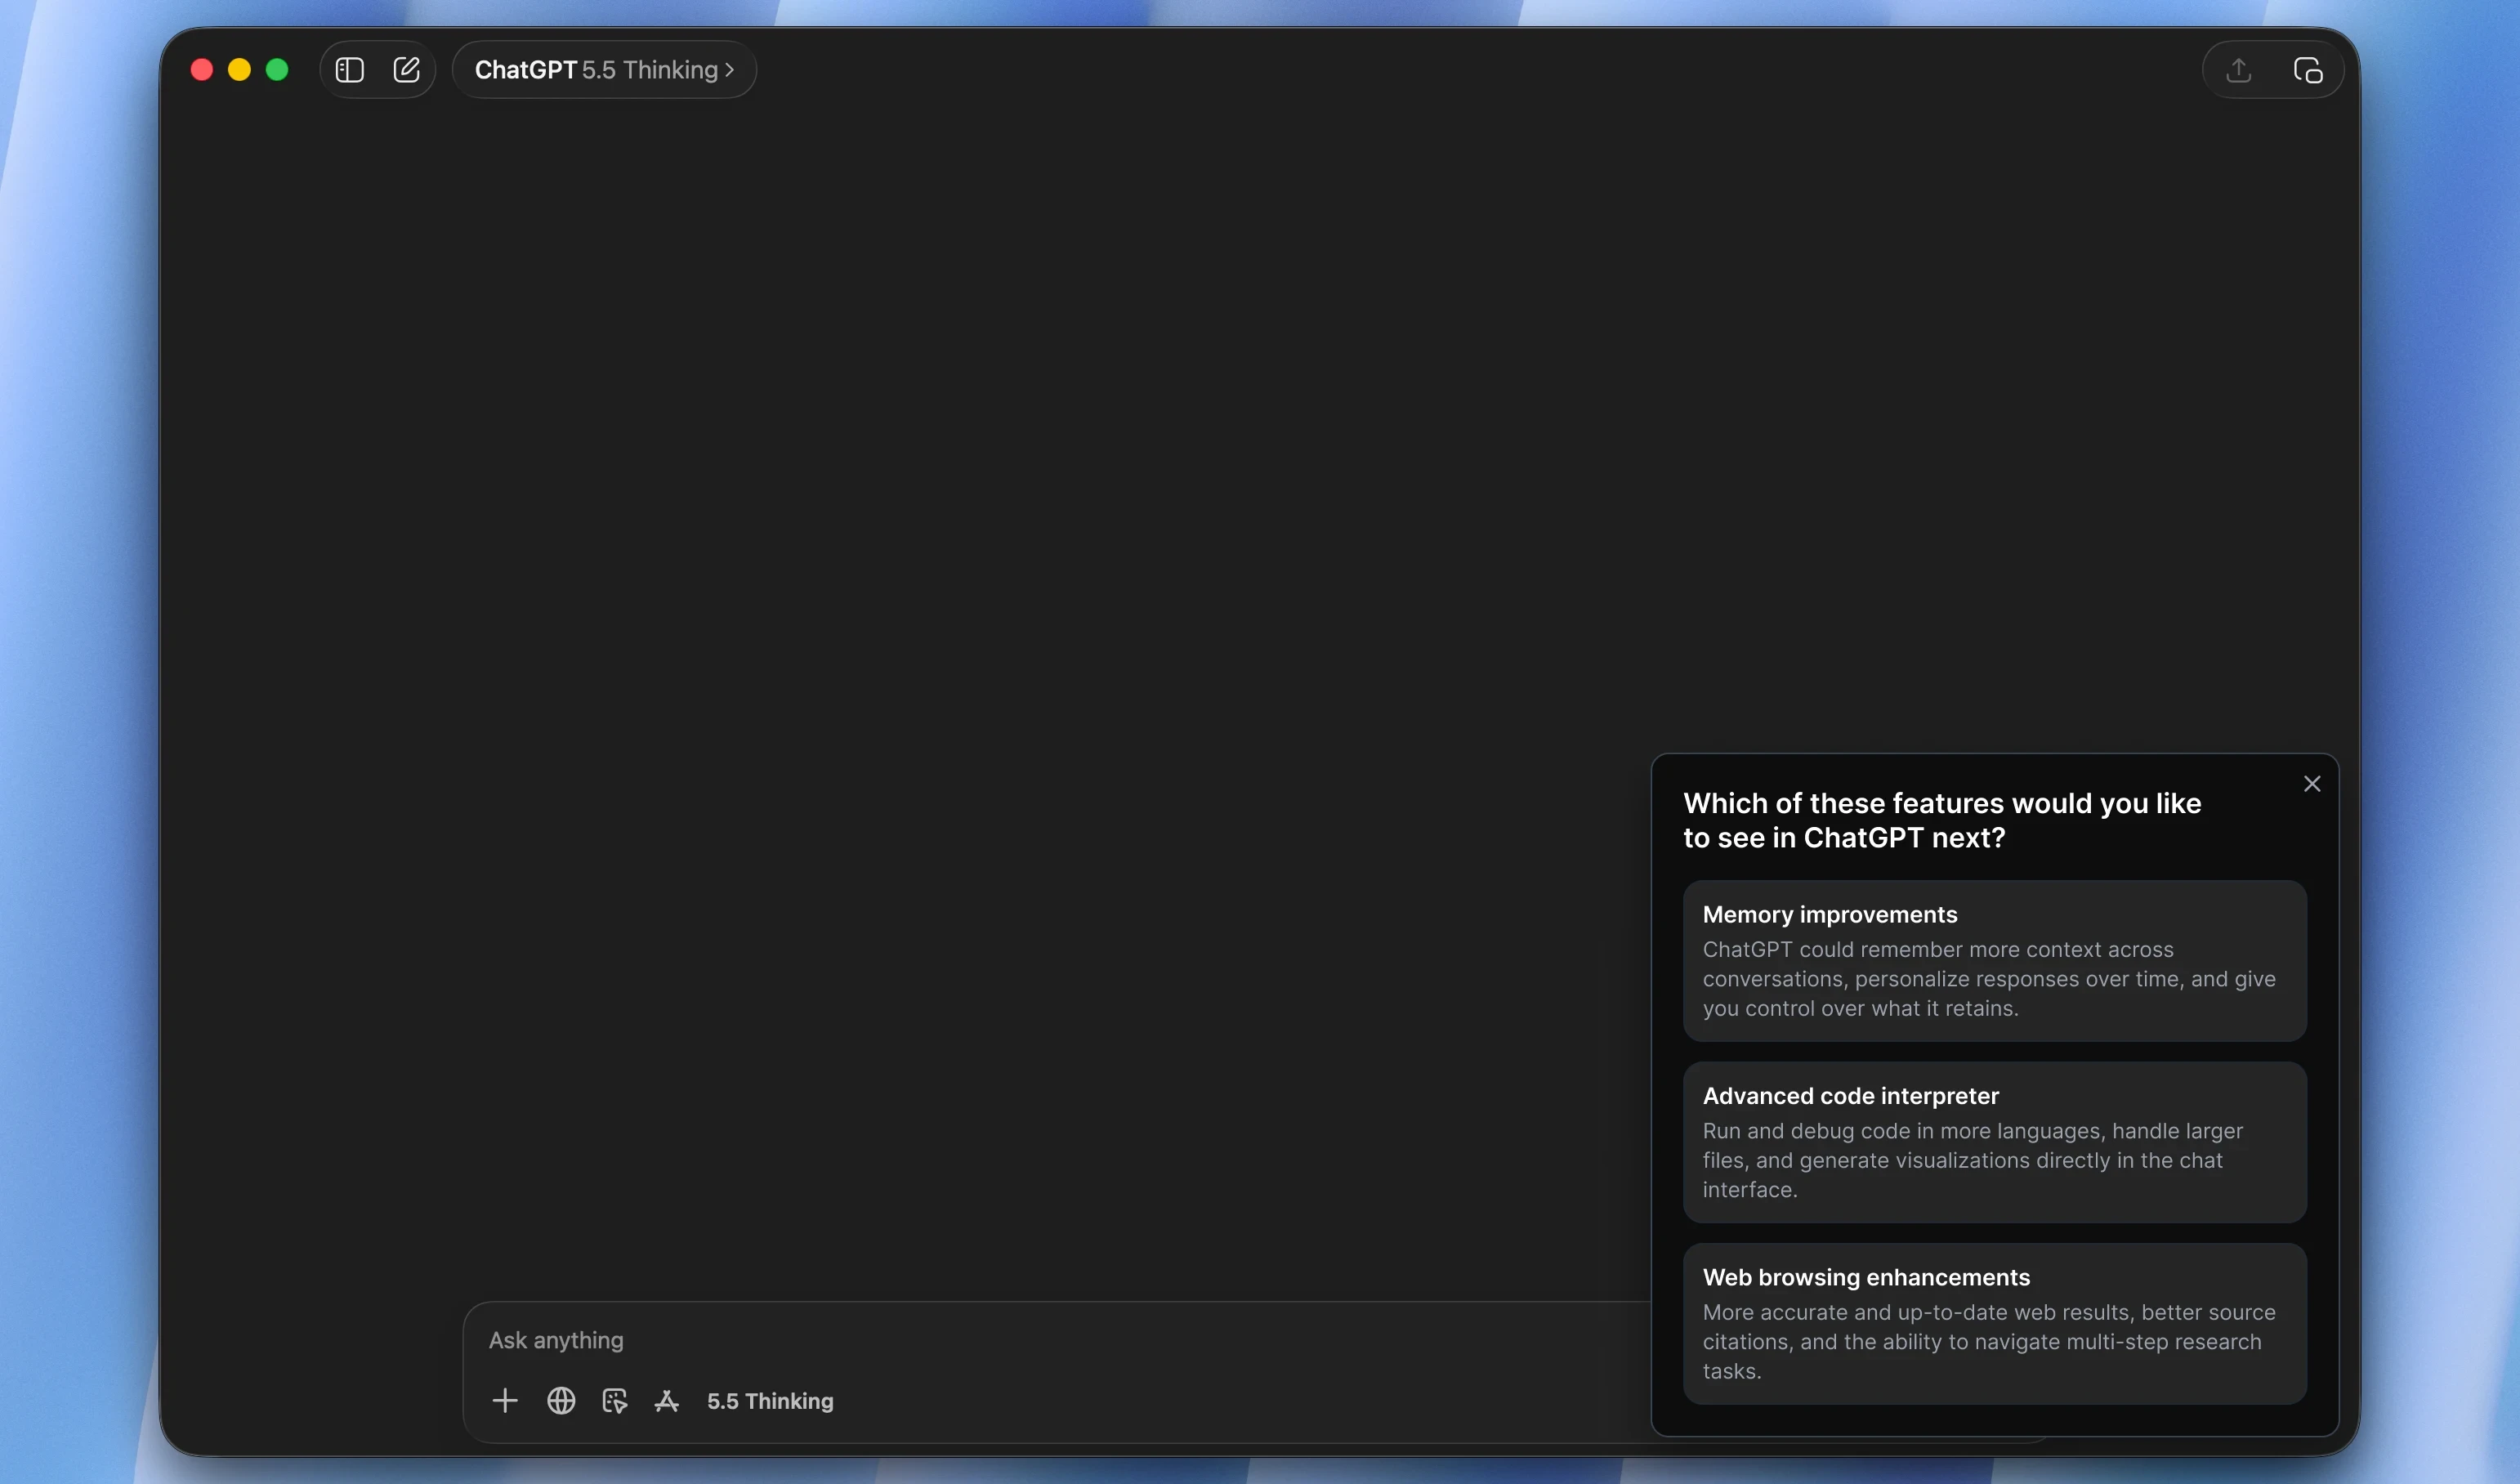Viewport: 2520px width, 1484px height.
Task: Open the companion window icon at top right
Action: [x=2307, y=70]
